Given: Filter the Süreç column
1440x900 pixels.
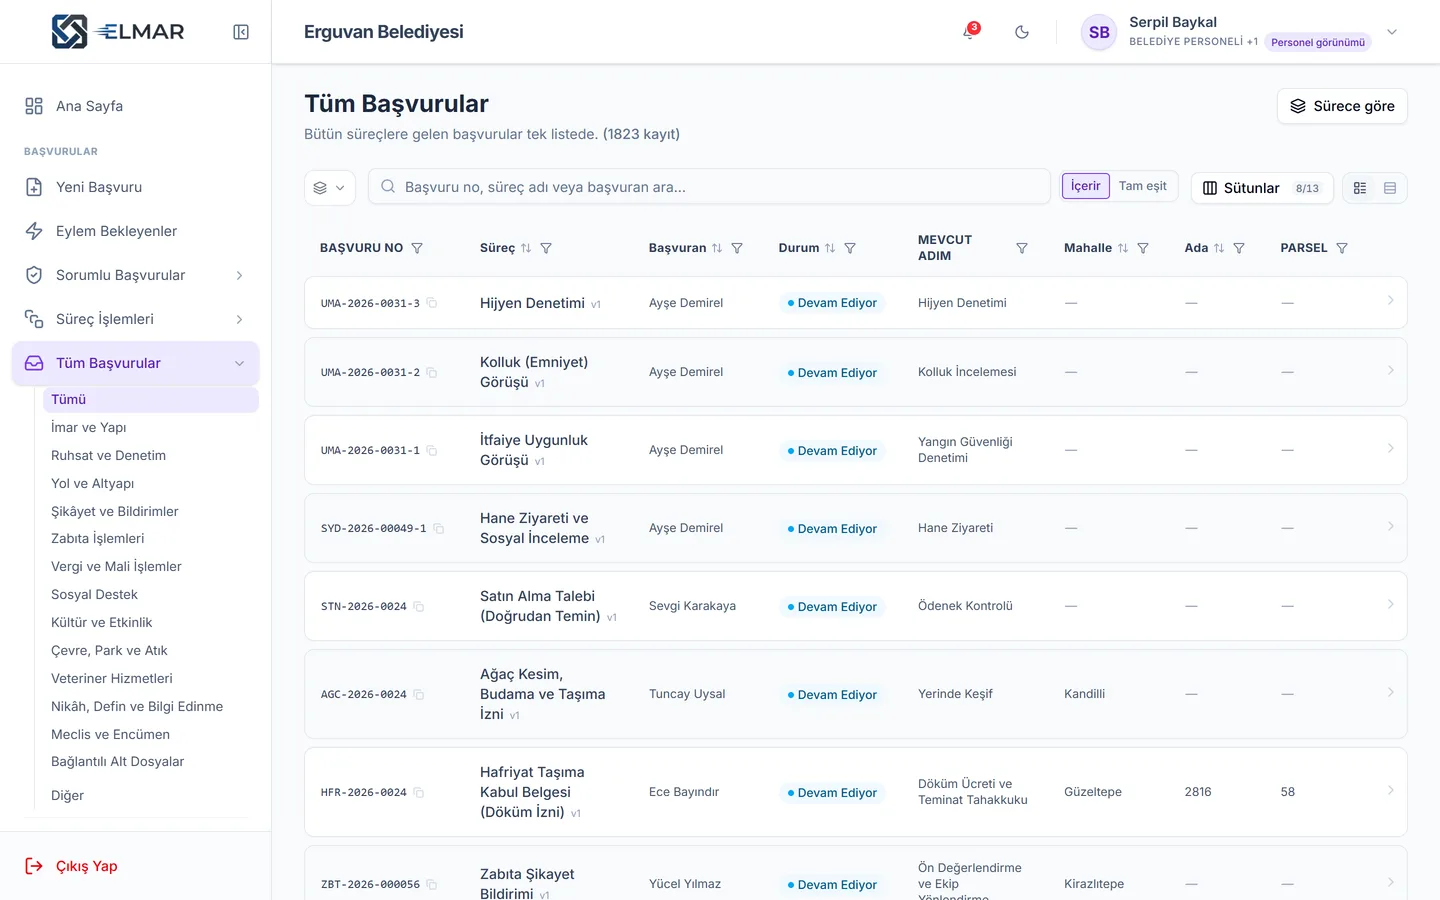Looking at the screenshot, I should (546, 248).
